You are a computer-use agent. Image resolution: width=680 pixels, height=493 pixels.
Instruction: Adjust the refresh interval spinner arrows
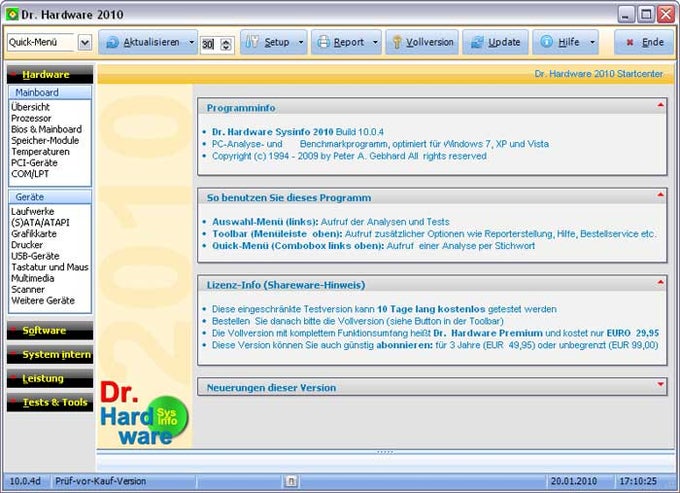pos(226,44)
